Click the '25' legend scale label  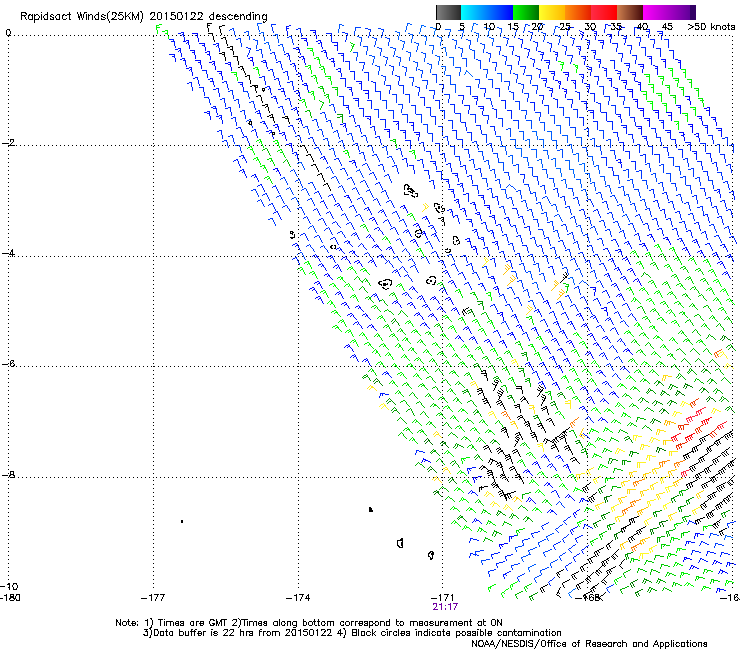564,26
